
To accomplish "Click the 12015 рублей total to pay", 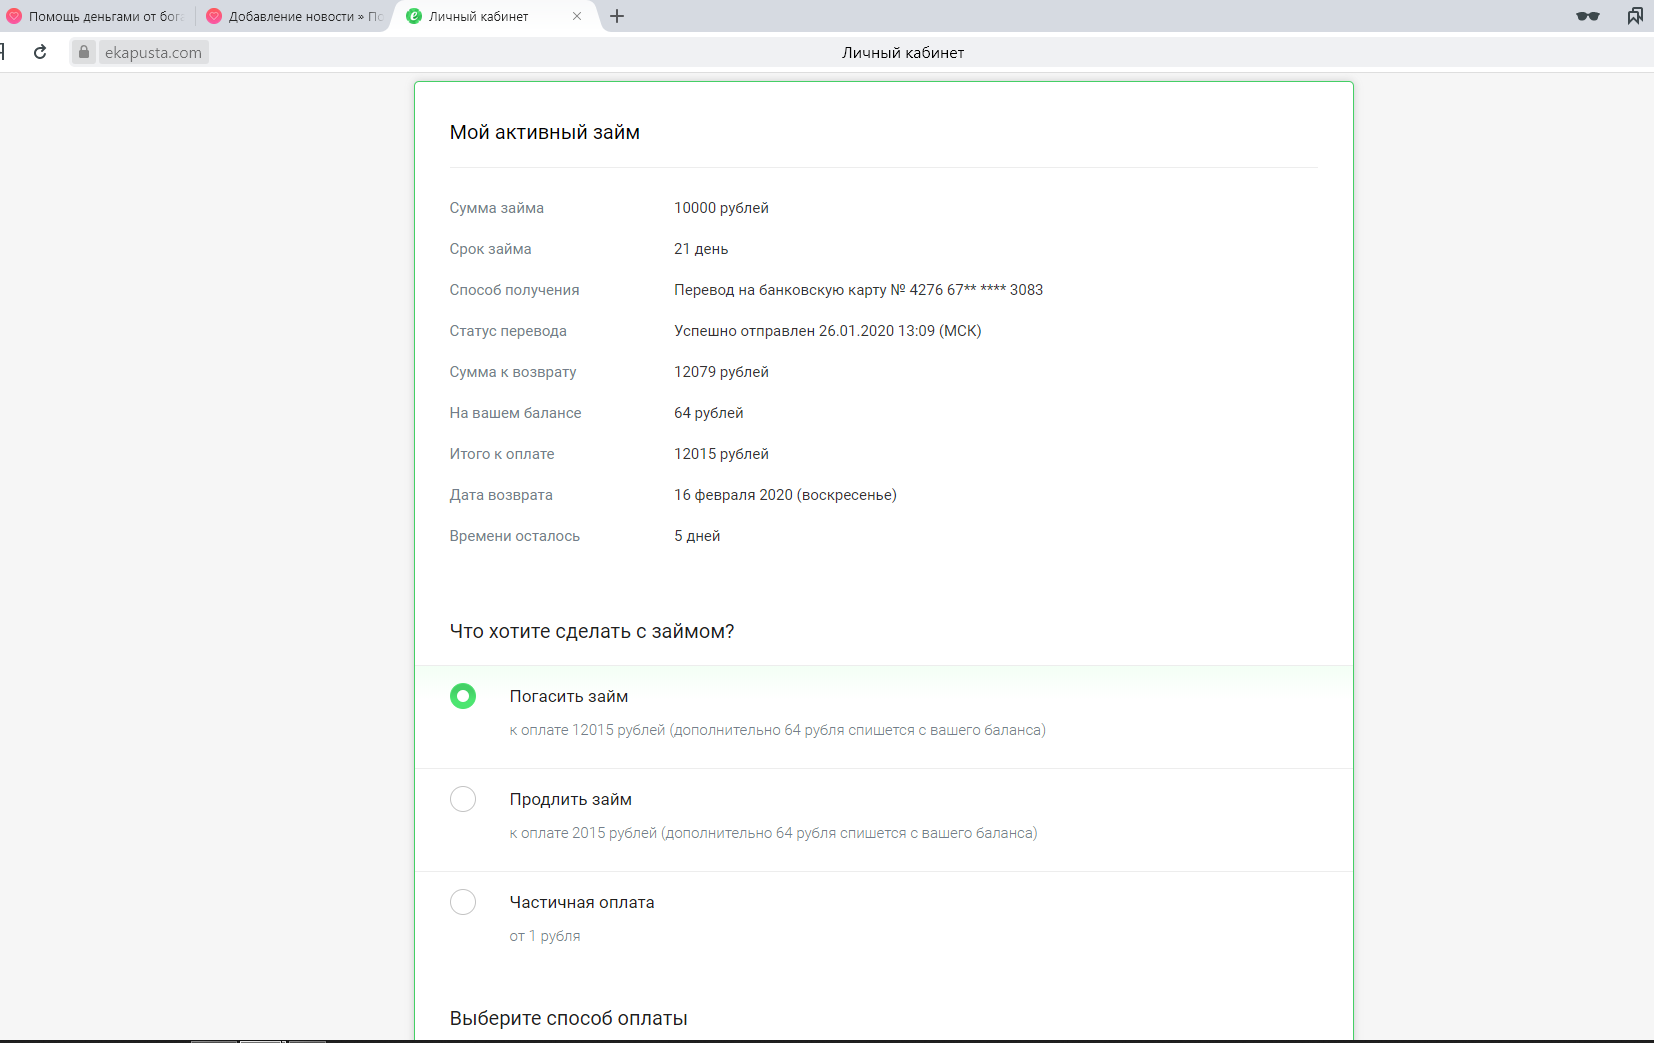I will click(x=721, y=454).
